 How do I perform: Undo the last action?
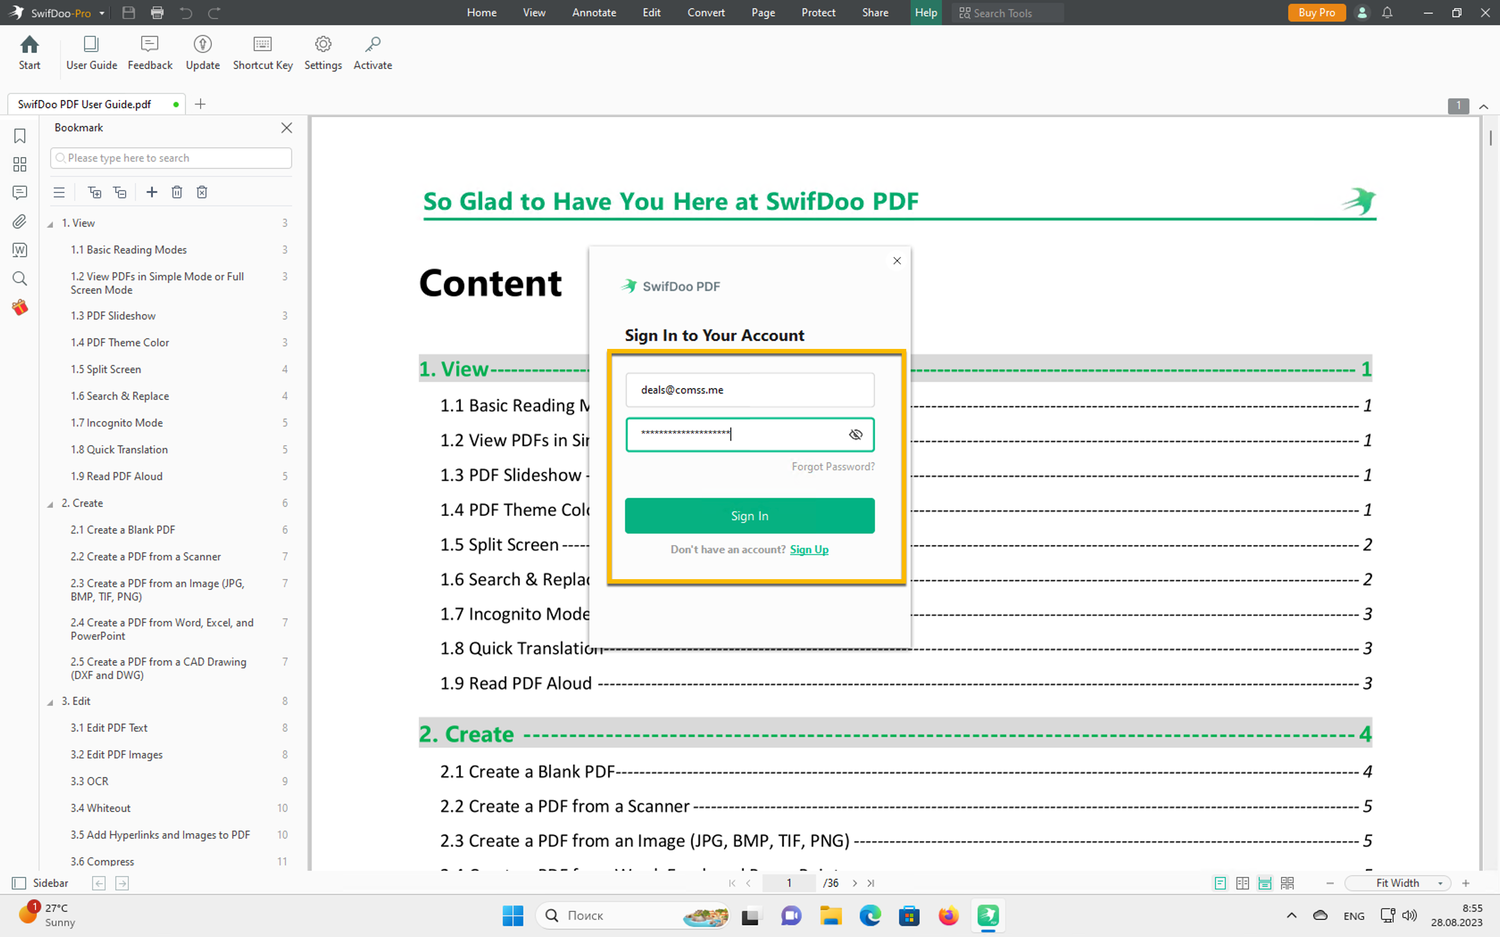pos(186,13)
